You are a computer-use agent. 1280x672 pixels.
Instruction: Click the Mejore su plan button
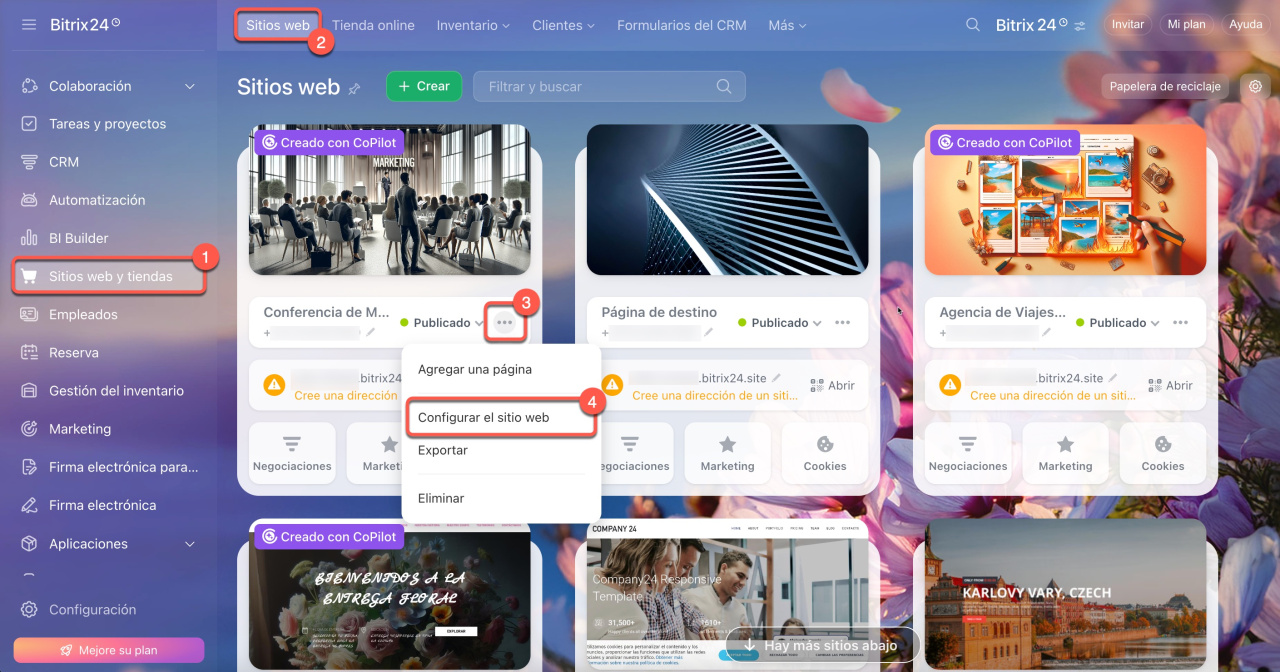pyautogui.click(x=109, y=650)
